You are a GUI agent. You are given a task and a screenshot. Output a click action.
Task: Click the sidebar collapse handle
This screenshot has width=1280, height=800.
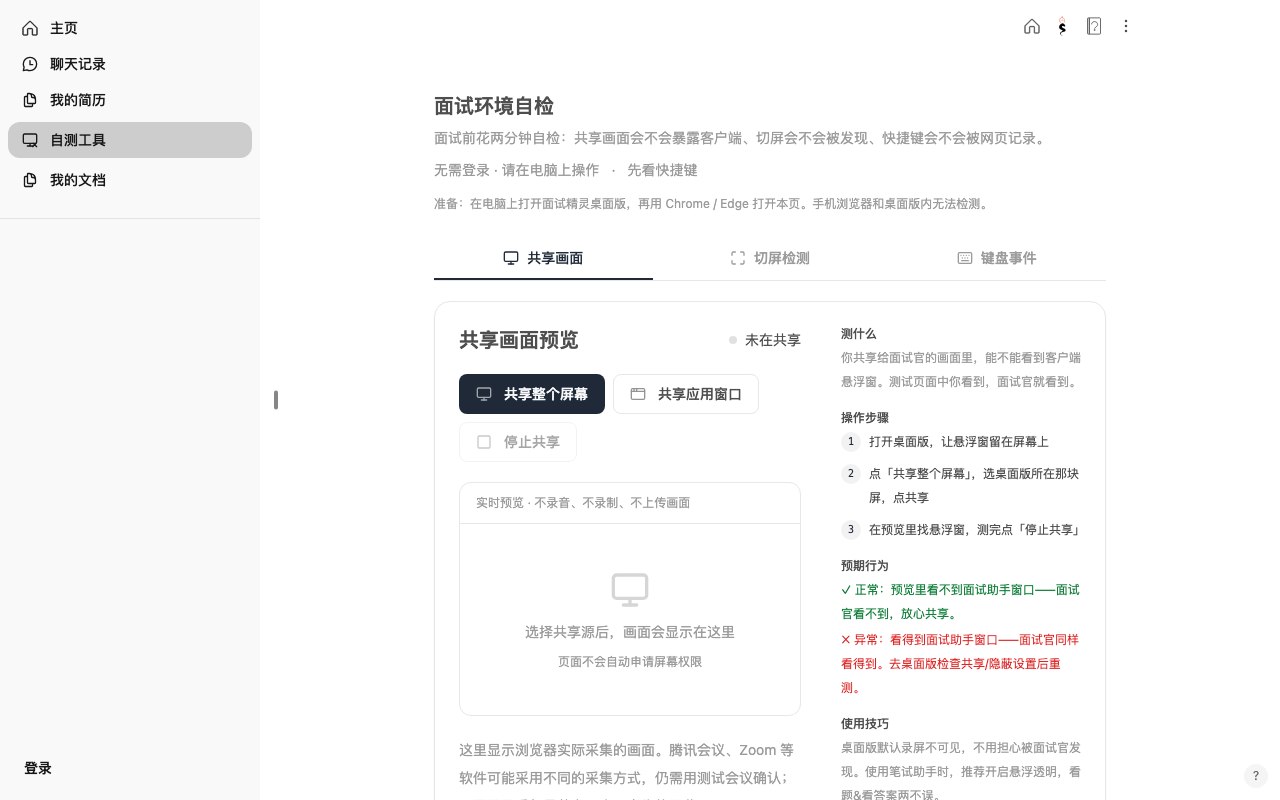pyautogui.click(x=275, y=400)
